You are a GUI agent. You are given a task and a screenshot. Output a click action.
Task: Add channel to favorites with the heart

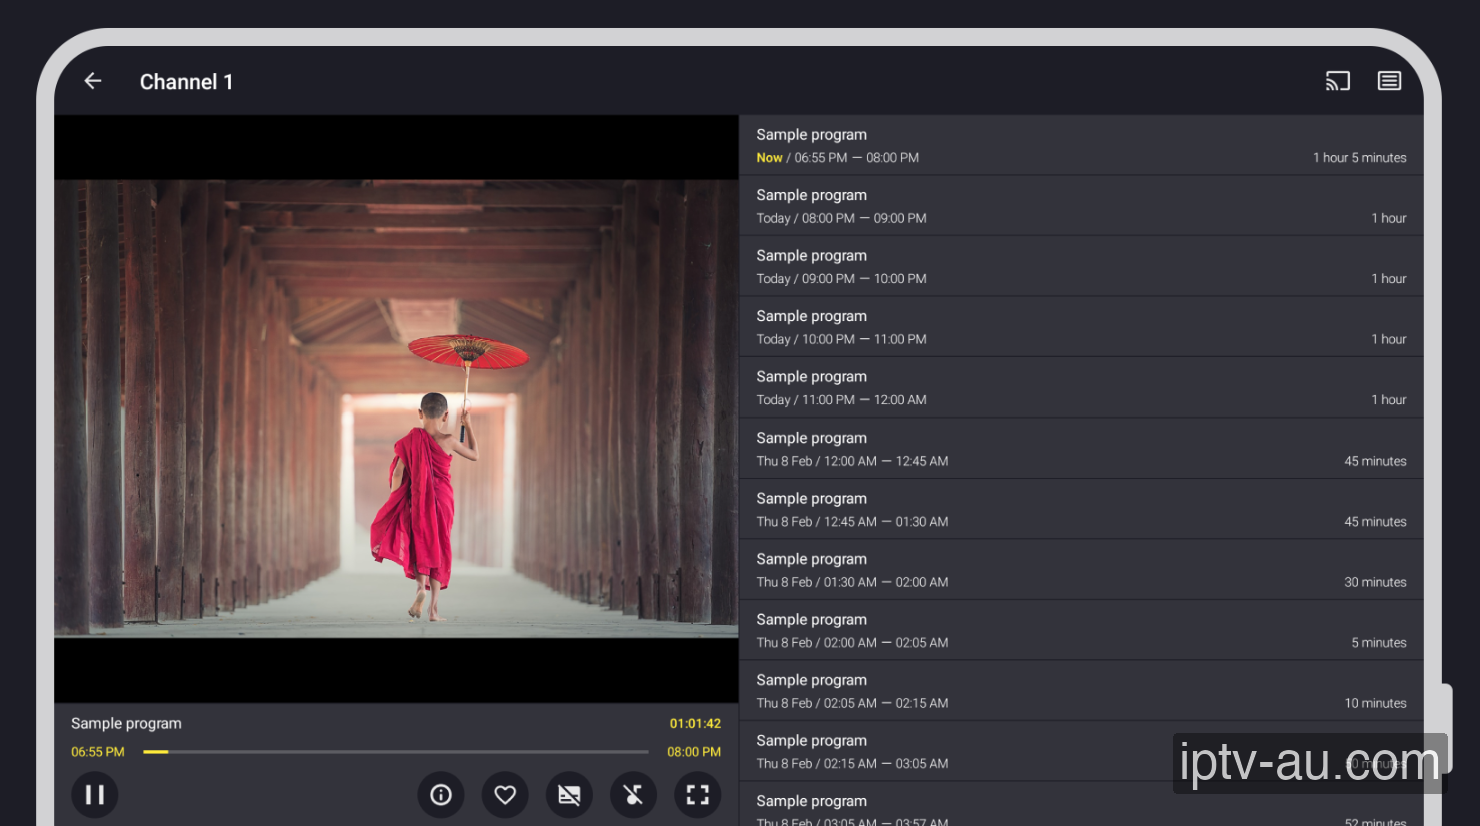(x=505, y=794)
